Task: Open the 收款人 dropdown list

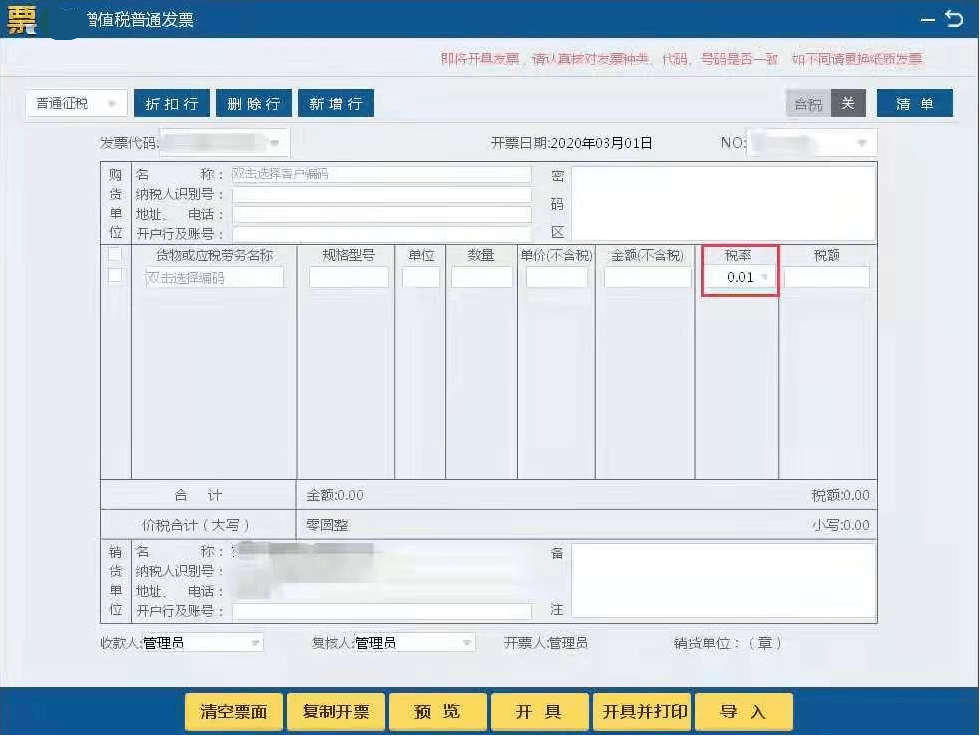Action: click(x=255, y=643)
